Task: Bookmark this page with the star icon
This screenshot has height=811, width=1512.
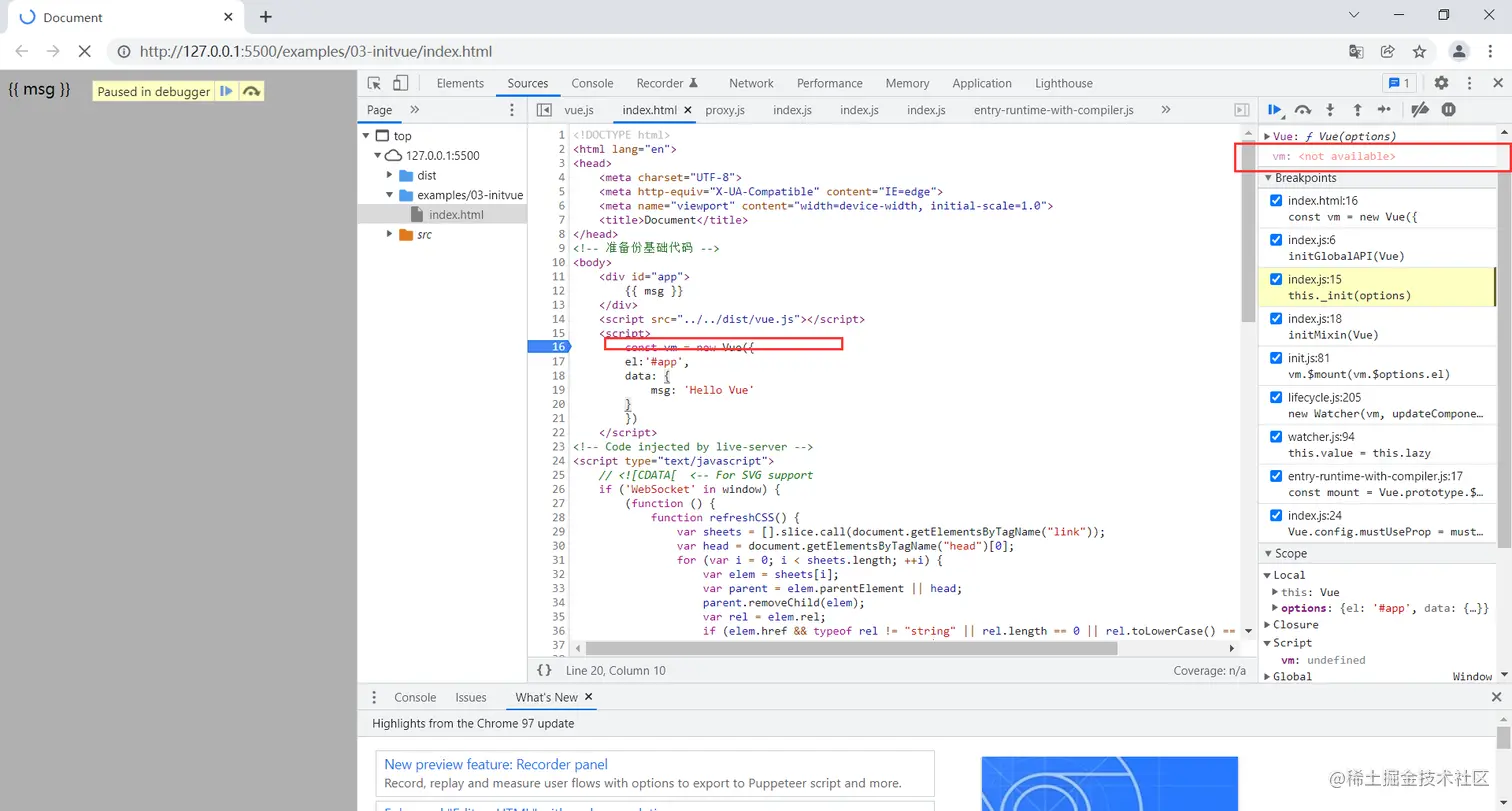Action: [1419, 51]
